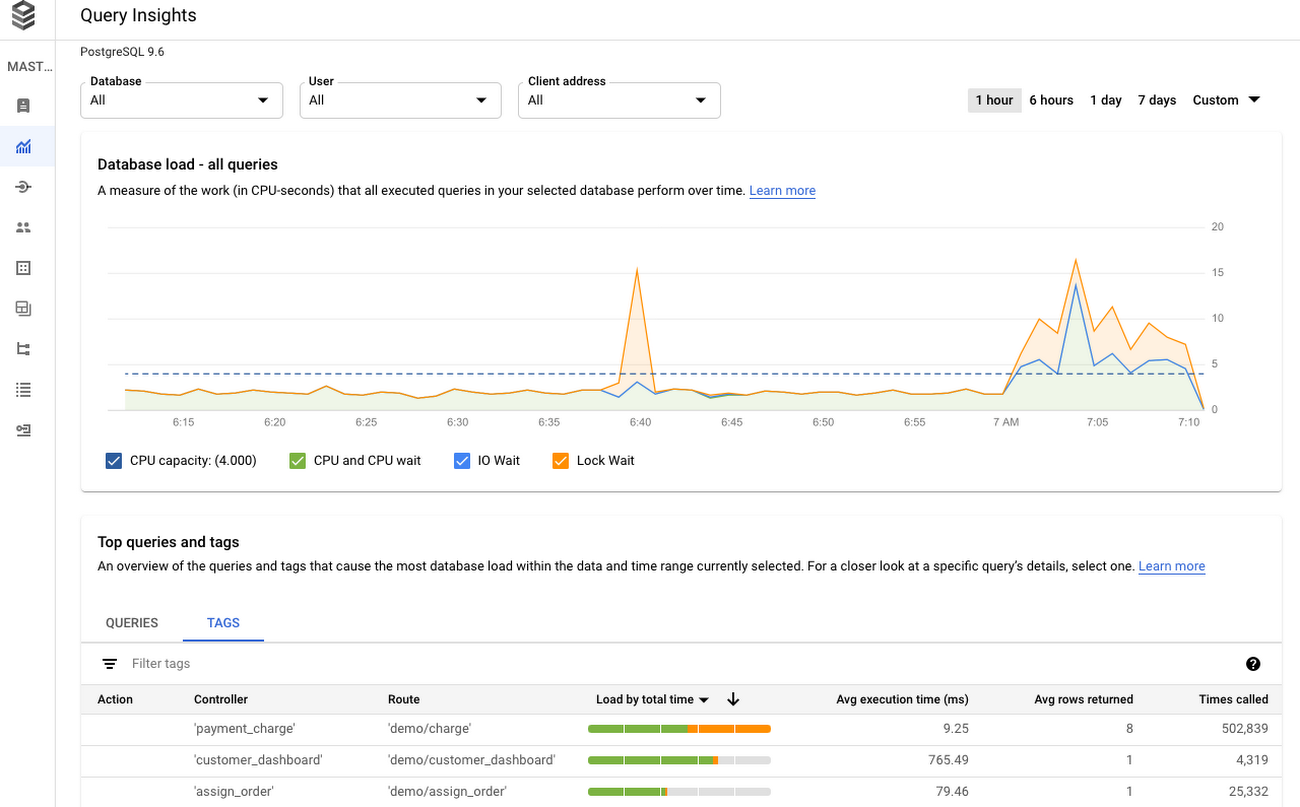Click the 'demo/charge' route cell
Viewport: 1300px width, 807px height.
click(x=429, y=729)
